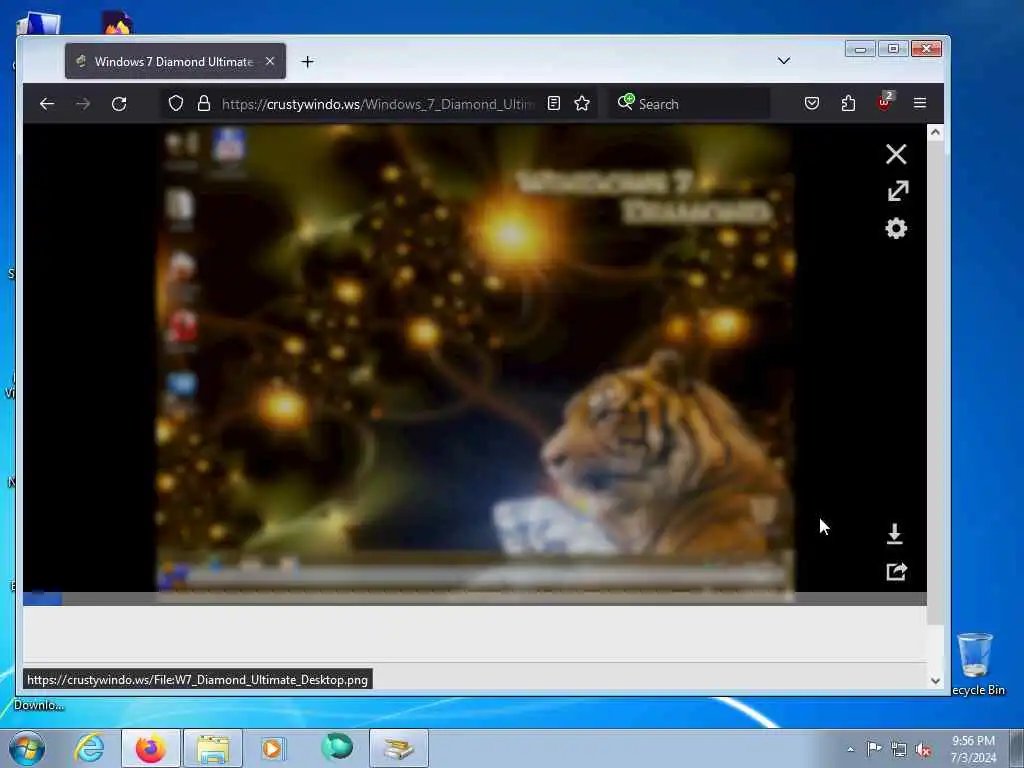Screen dimensions: 1024x768
Task: Click the Search box in toolbar
Action: 689,104
